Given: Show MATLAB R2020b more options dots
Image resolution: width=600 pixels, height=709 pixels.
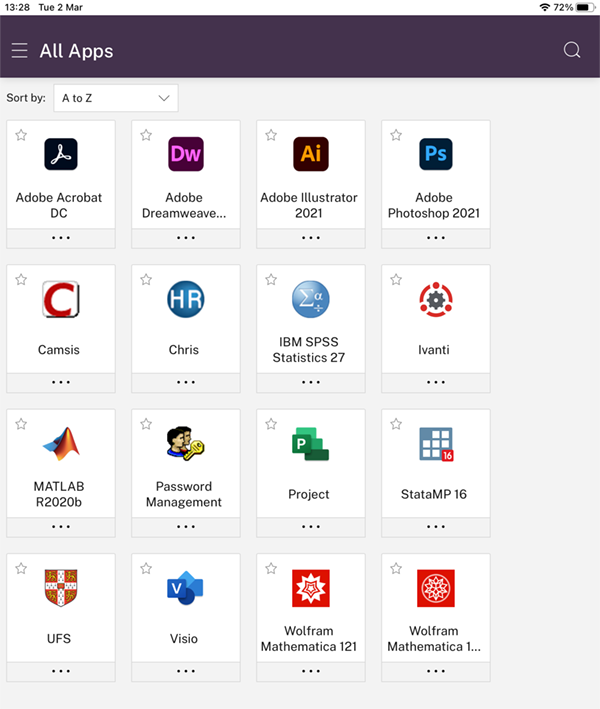Looking at the screenshot, I should pyautogui.click(x=61, y=527).
